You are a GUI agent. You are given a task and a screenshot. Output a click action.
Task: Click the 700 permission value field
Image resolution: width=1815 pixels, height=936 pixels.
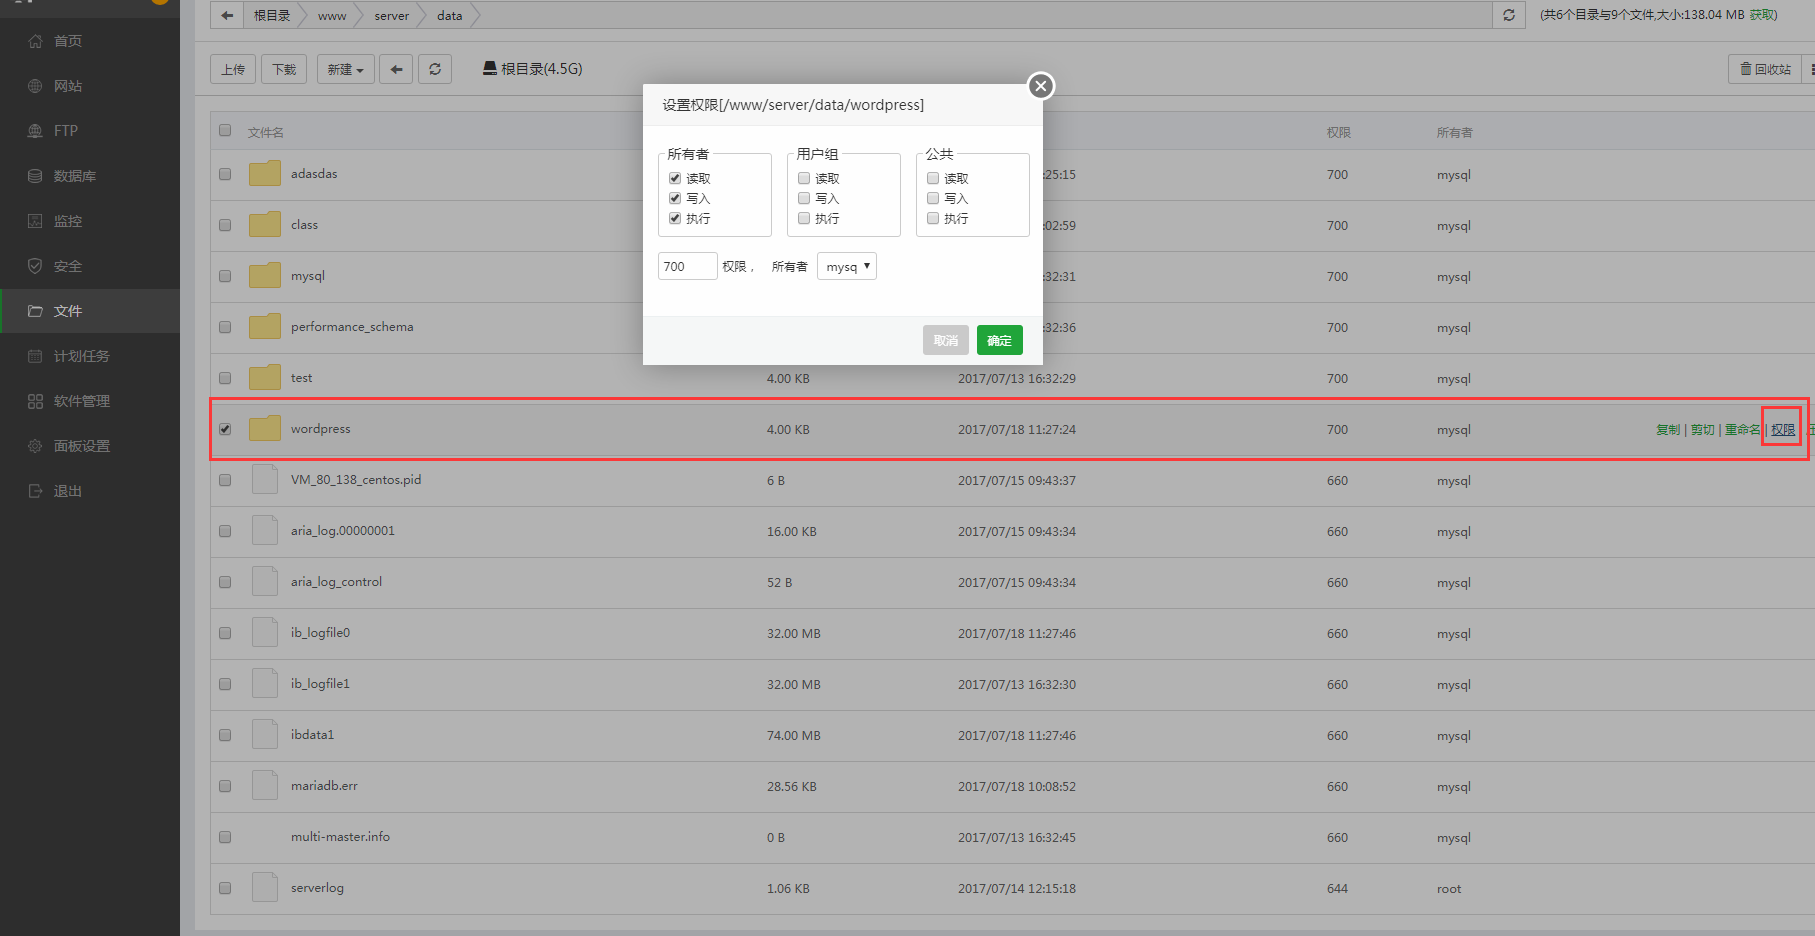pos(688,266)
